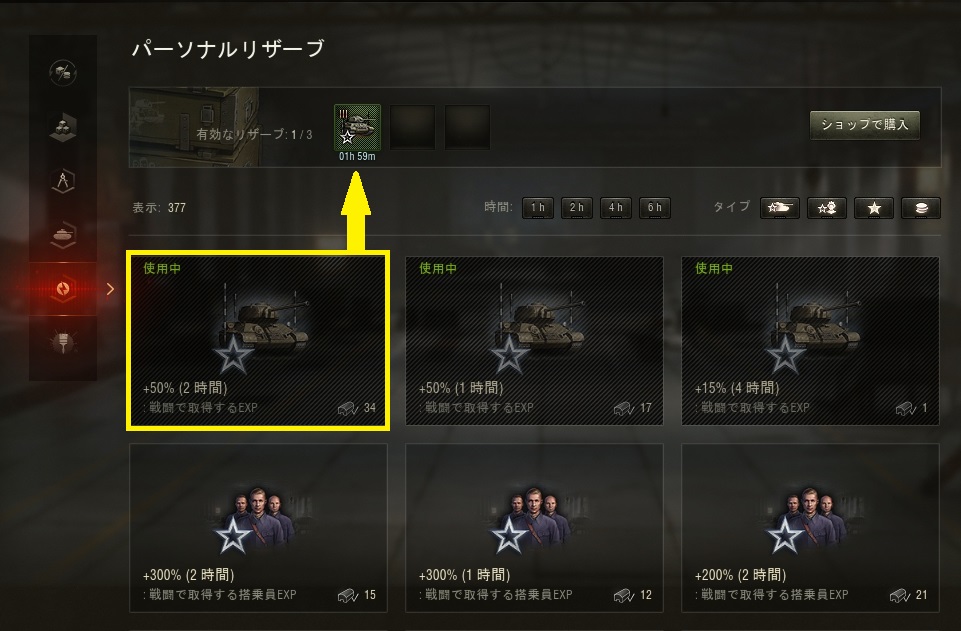Filter by crew EXP reserve type icon

pos(827,208)
